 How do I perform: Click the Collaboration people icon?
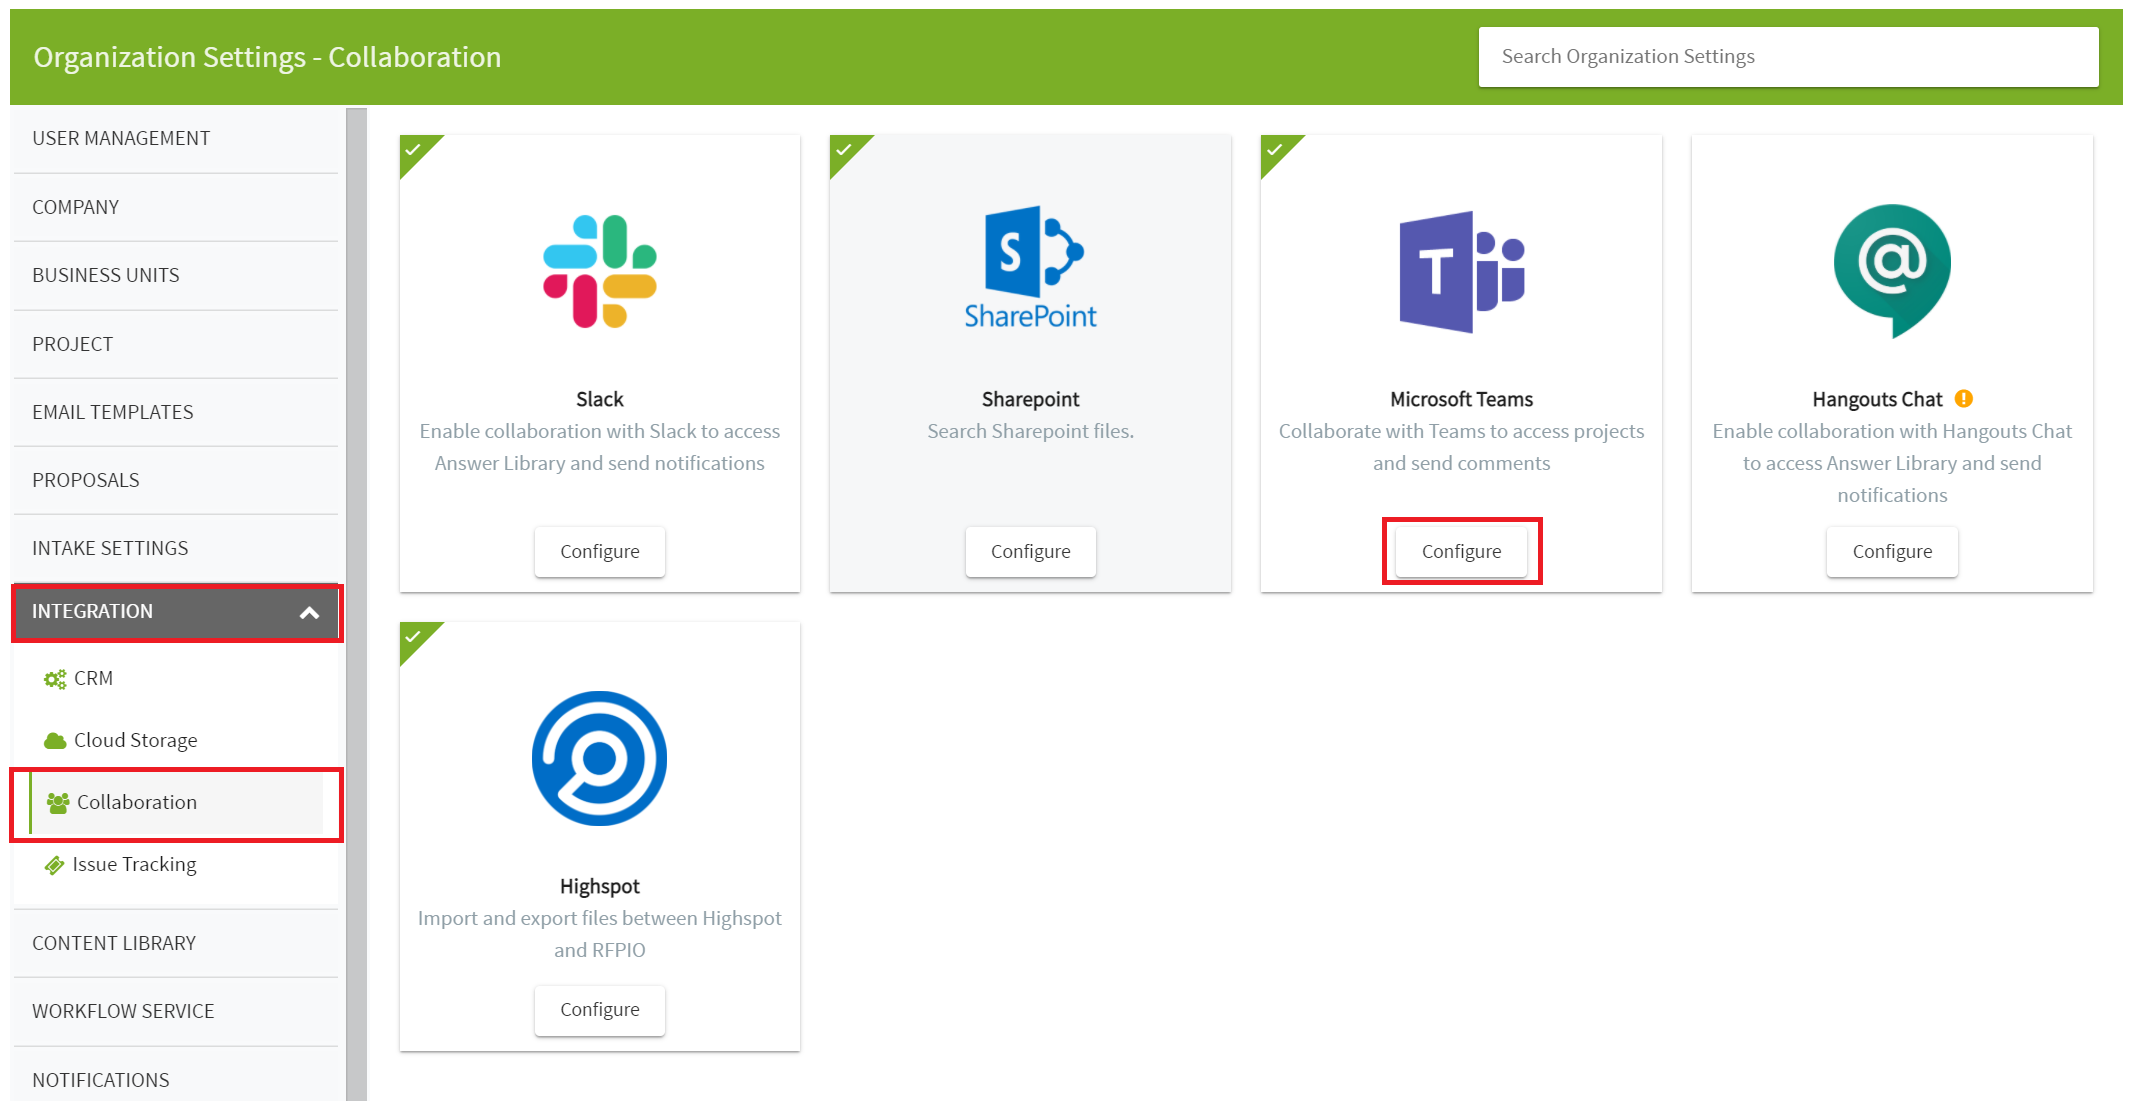[x=58, y=802]
